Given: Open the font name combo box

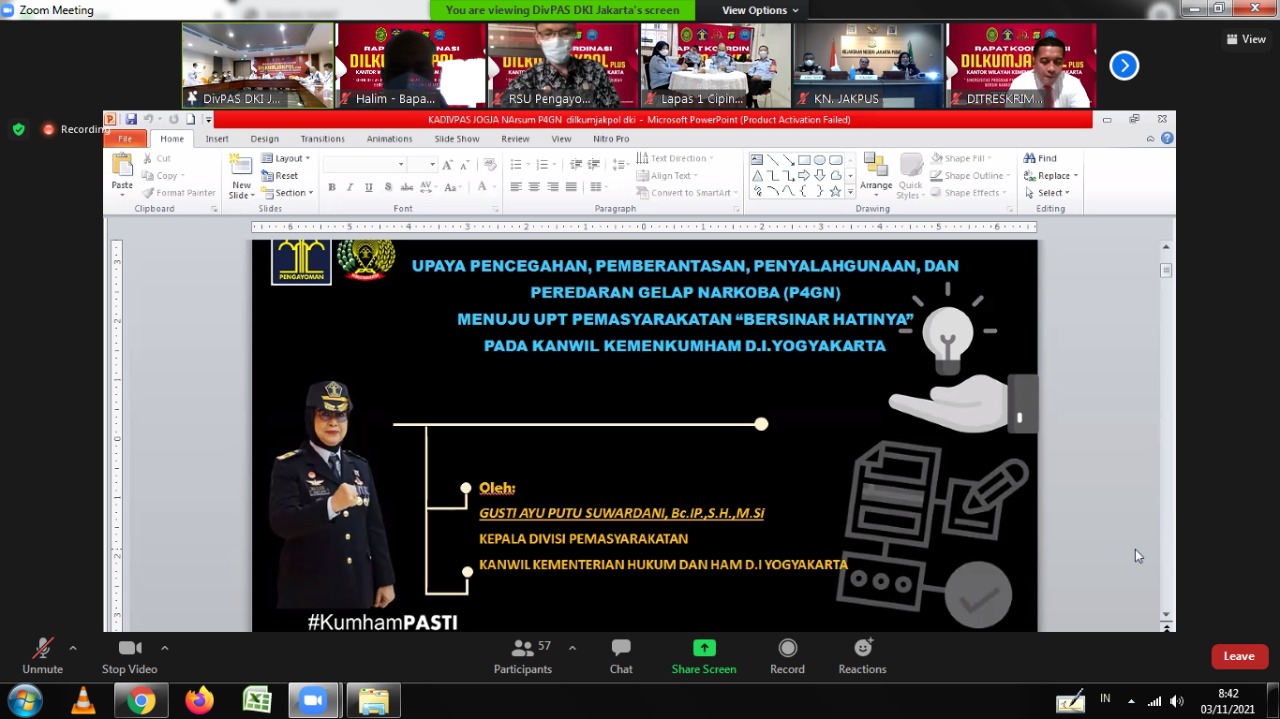Looking at the screenshot, I should pos(365,164).
